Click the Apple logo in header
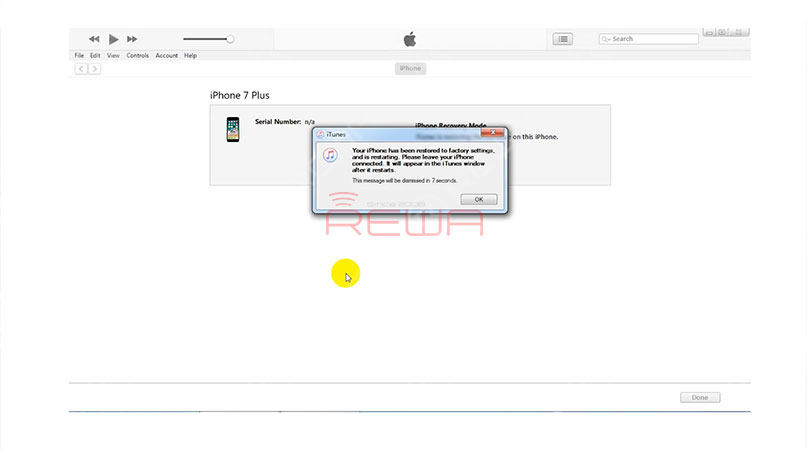 click(x=410, y=39)
